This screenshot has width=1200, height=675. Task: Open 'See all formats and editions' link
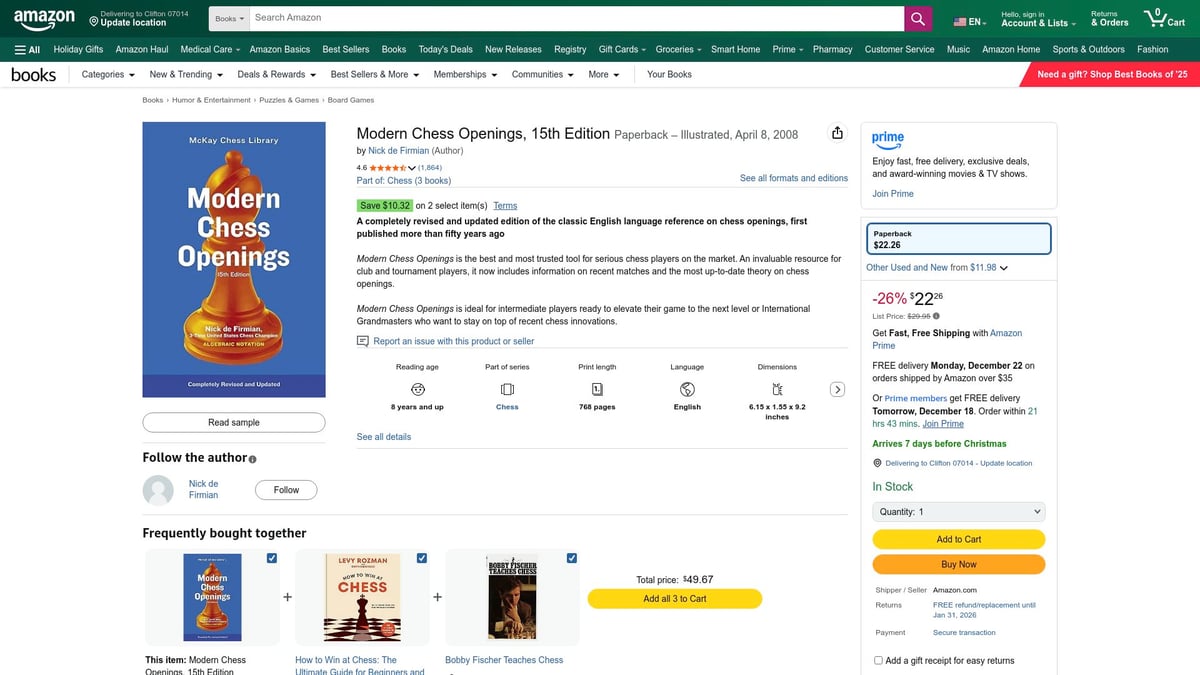(793, 177)
